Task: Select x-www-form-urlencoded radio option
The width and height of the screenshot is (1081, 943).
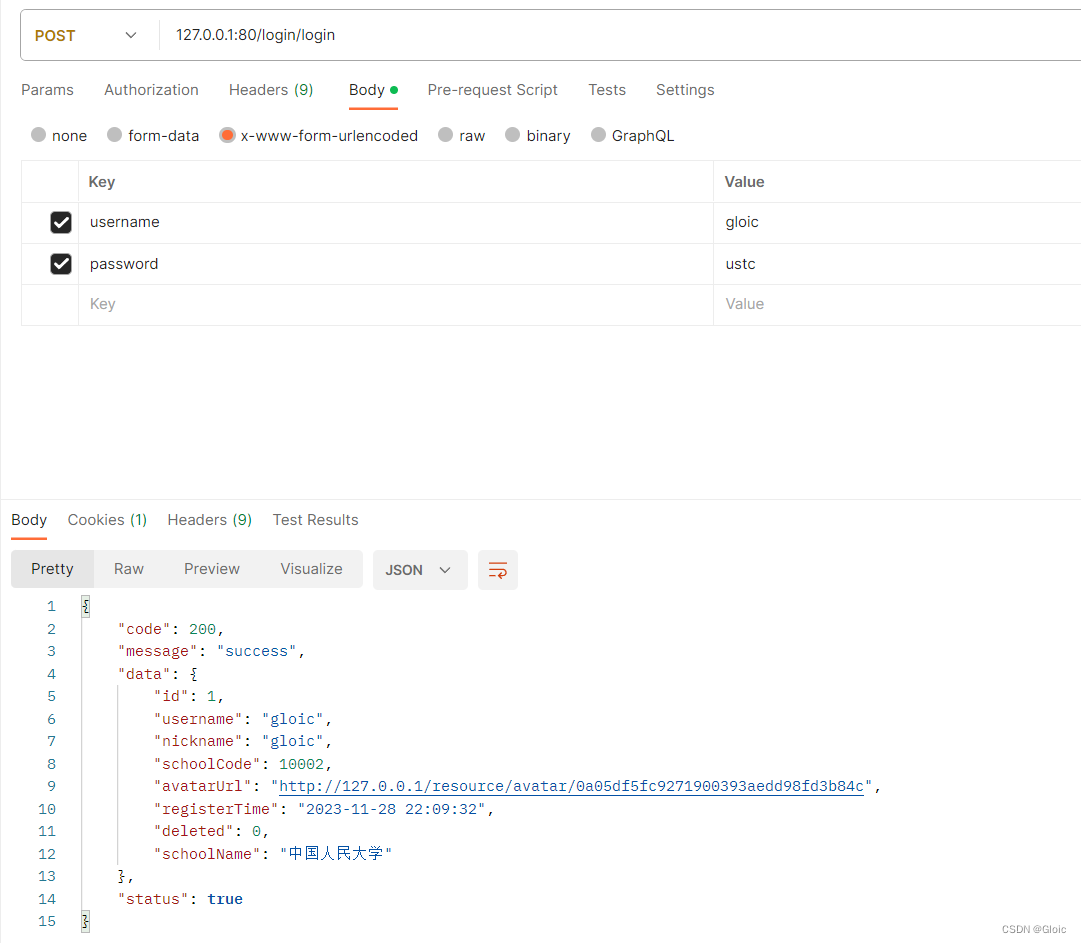Action: pos(227,135)
